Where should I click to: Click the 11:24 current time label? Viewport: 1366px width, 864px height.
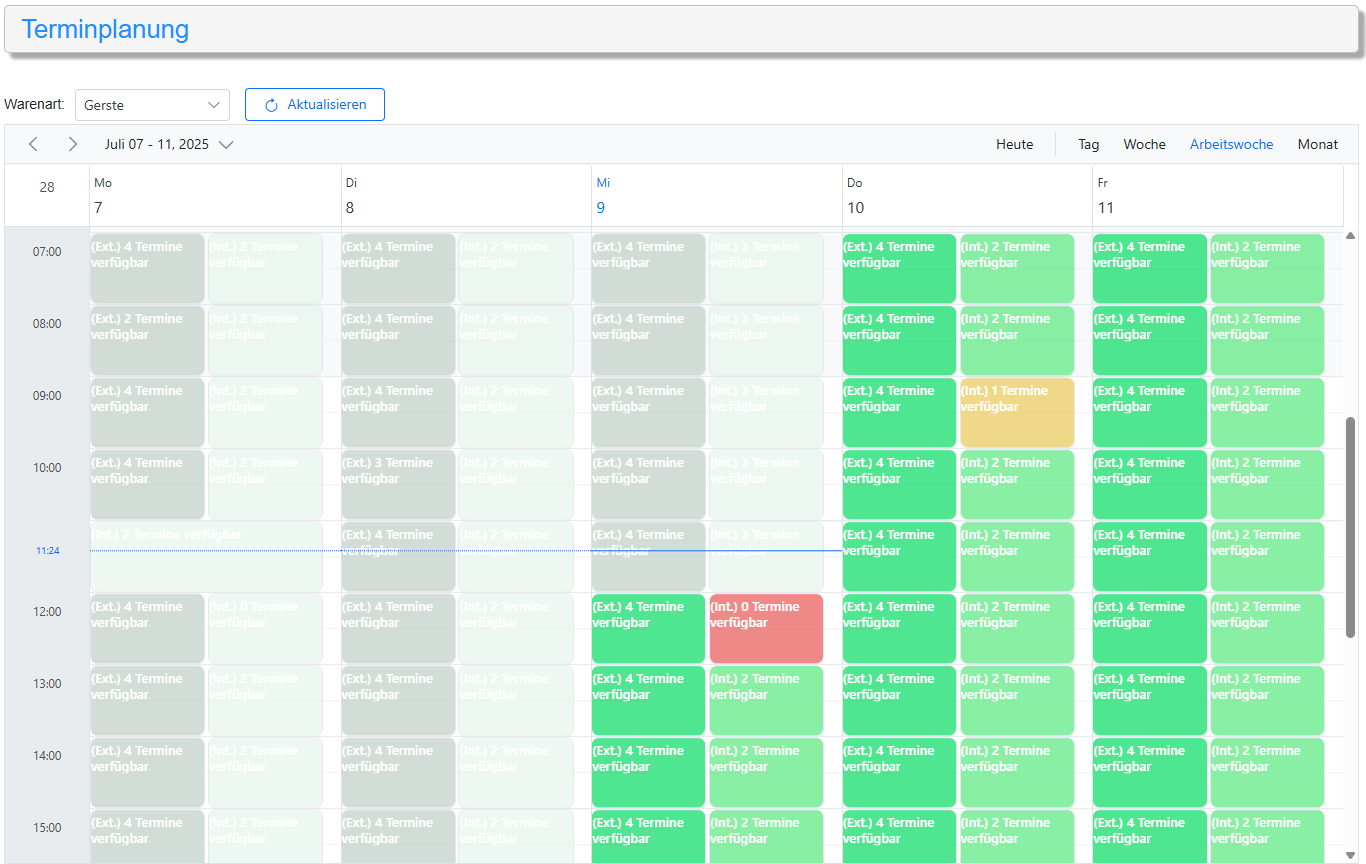tap(47, 551)
